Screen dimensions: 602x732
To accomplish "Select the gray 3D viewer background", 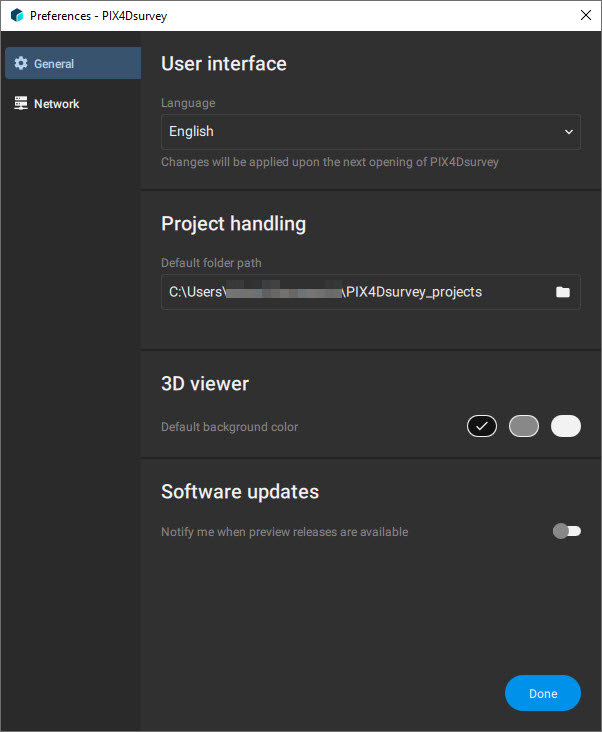I will coord(524,426).
